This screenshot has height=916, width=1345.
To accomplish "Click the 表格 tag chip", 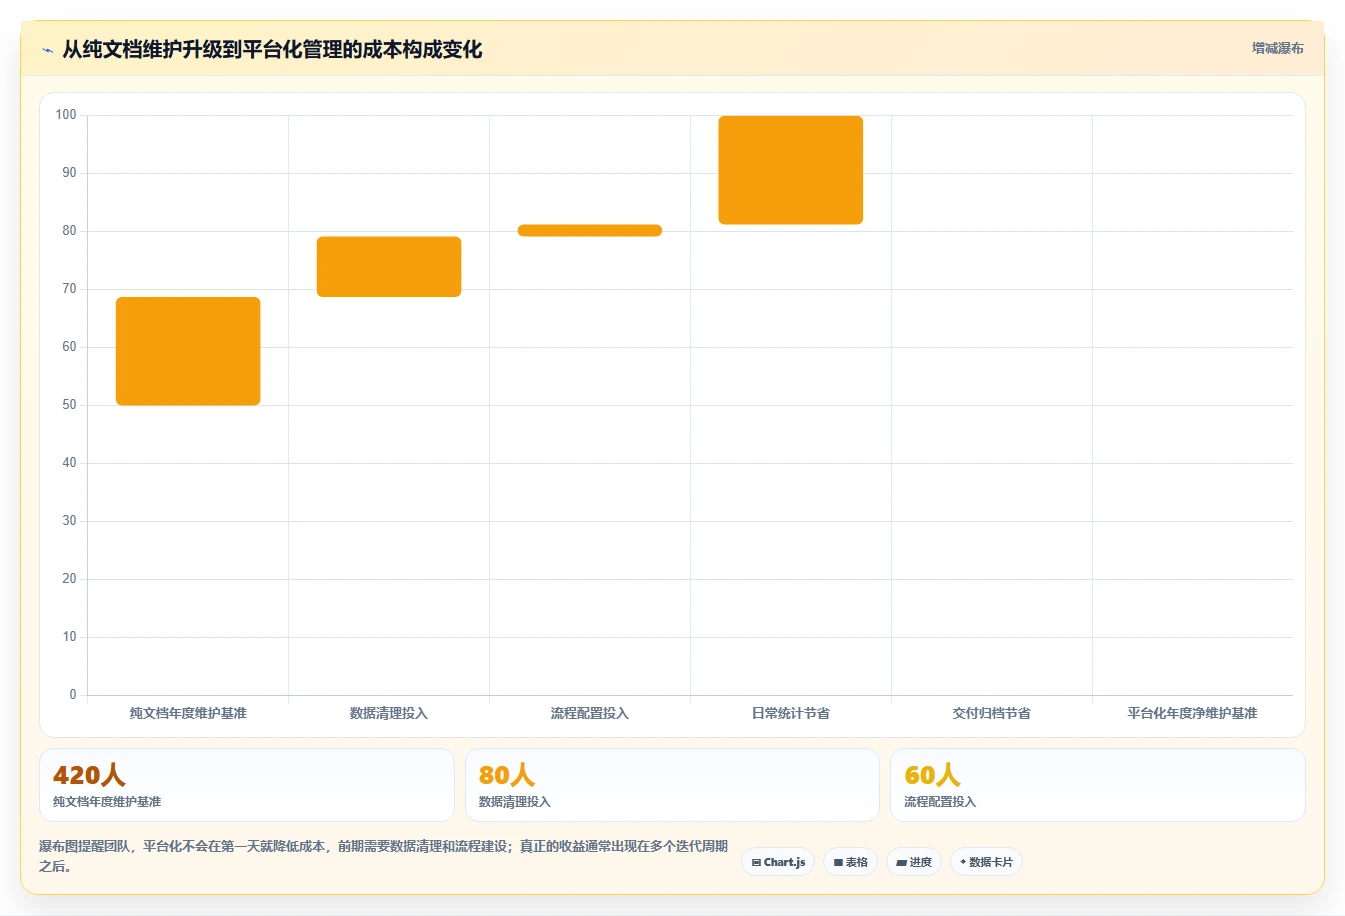I will point(851,862).
